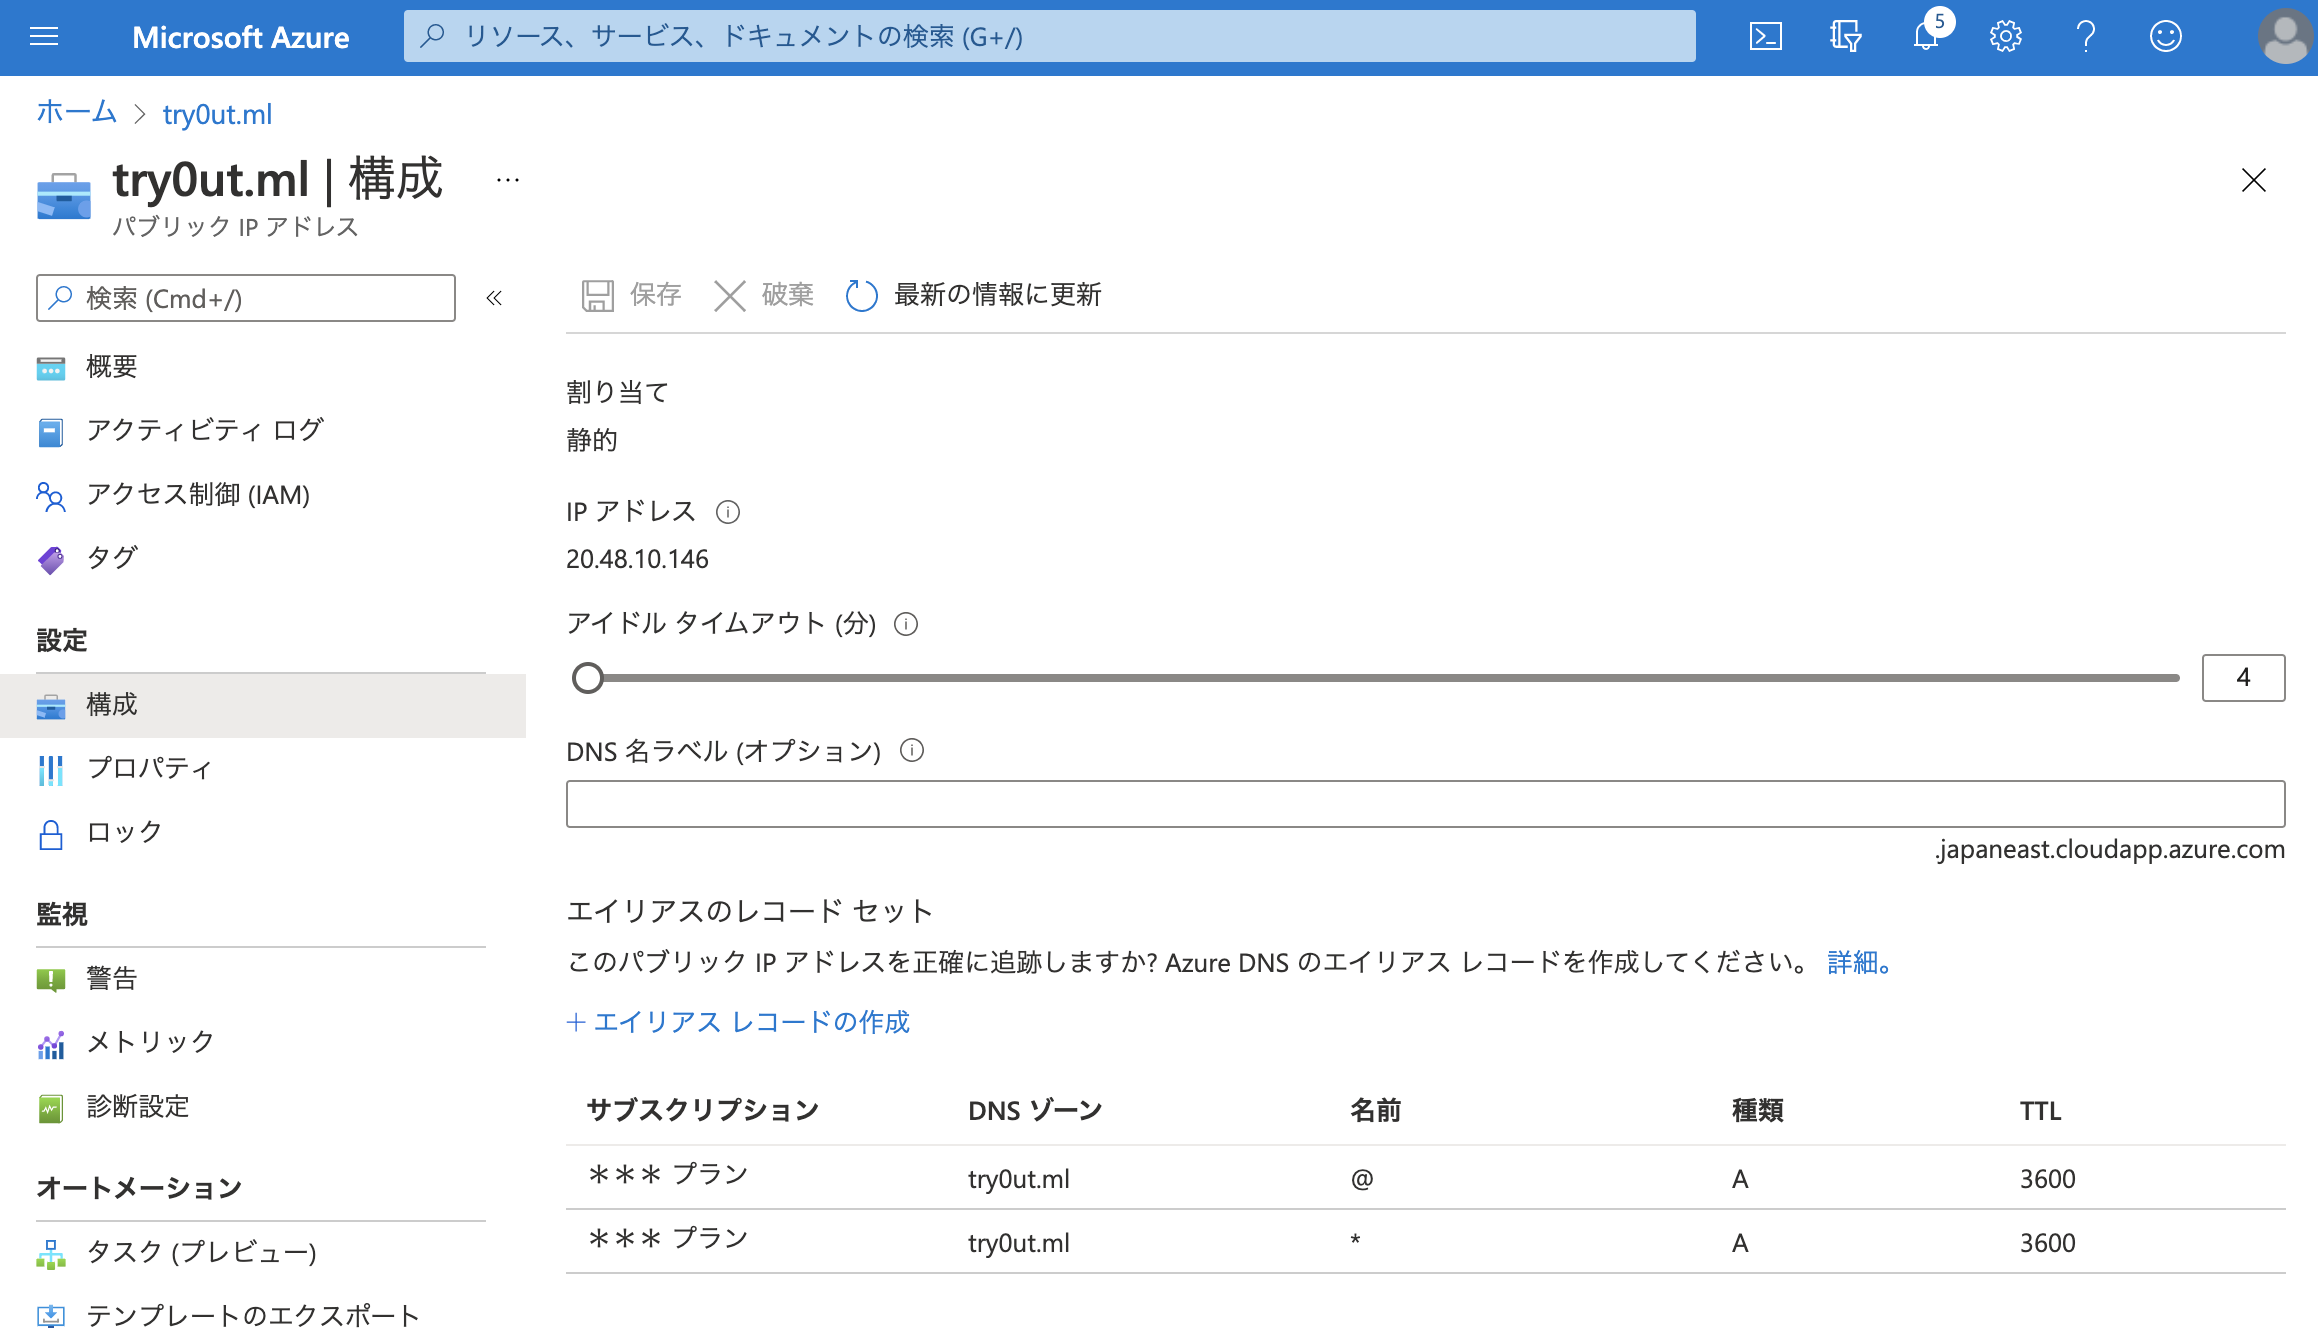Open the user account avatar menu
The image size is (2318, 1328).
click(x=2285, y=37)
